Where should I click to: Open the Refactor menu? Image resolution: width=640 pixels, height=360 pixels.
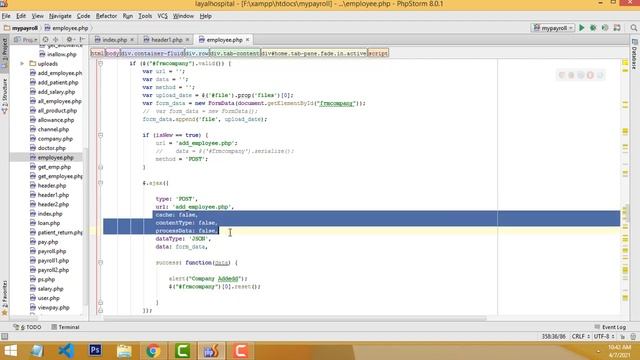click(x=106, y=16)
